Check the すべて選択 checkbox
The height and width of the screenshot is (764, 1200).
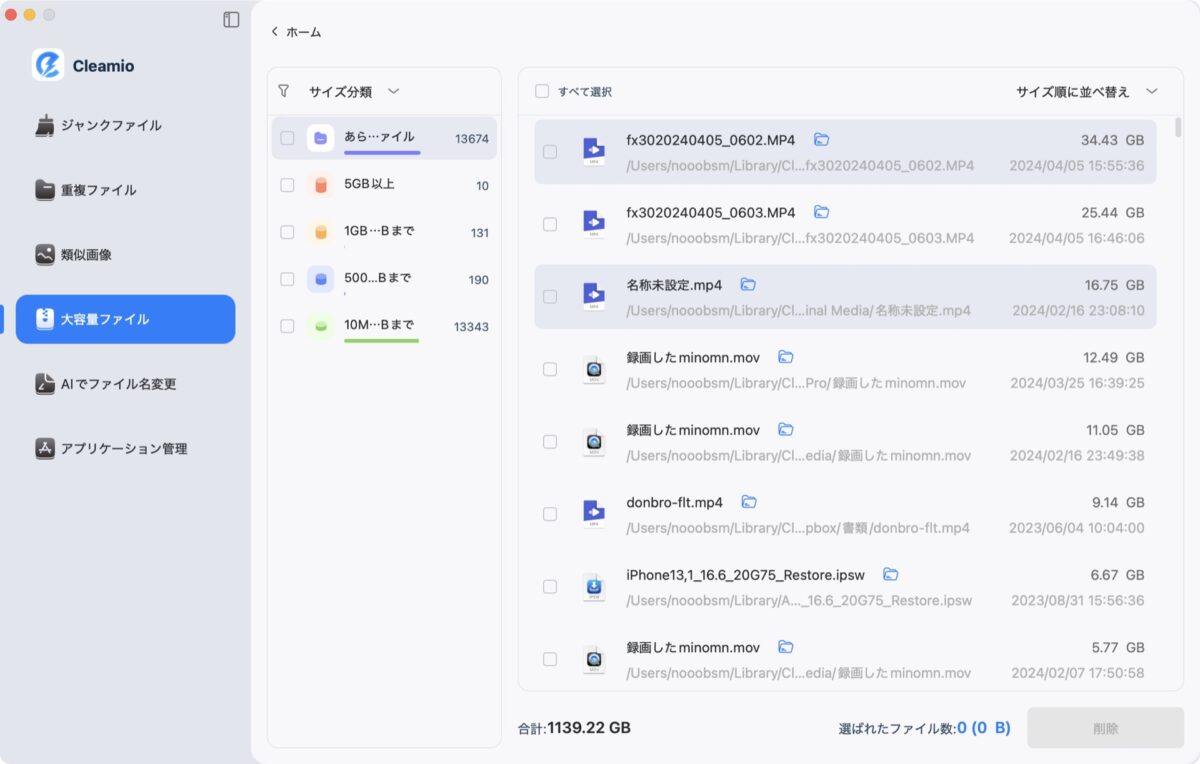(542, 91)
